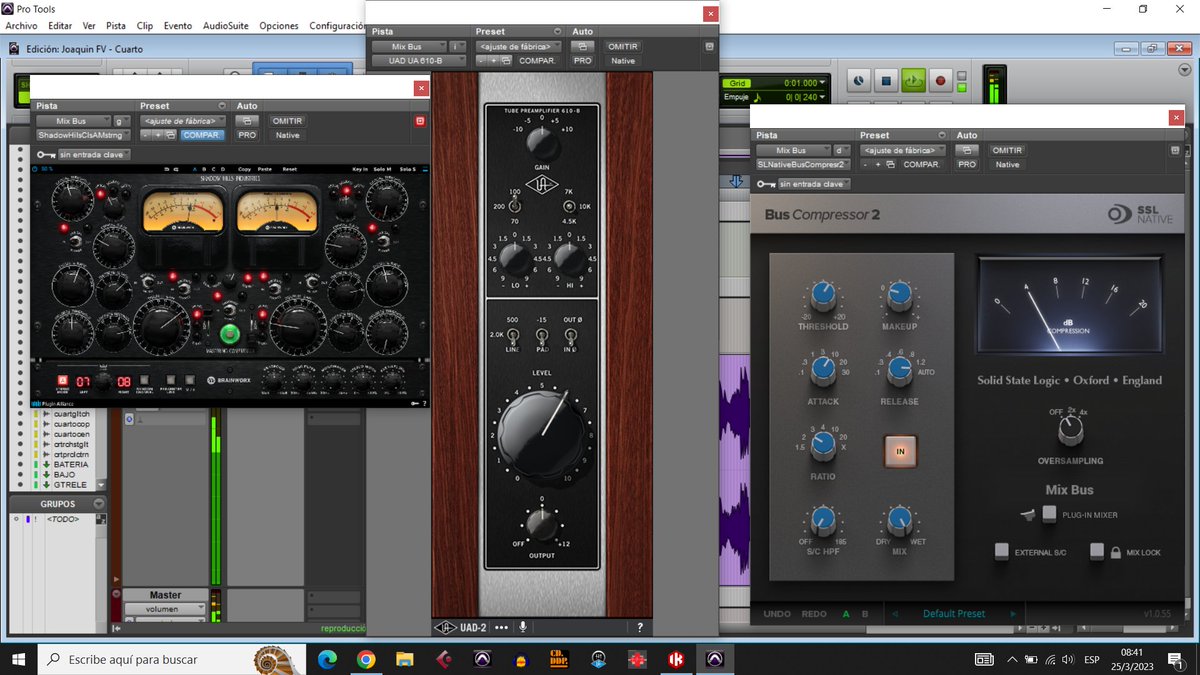Click the Windows Start button
The height and width of the screenshot is (675, 1200).
[x=19, y=659]
